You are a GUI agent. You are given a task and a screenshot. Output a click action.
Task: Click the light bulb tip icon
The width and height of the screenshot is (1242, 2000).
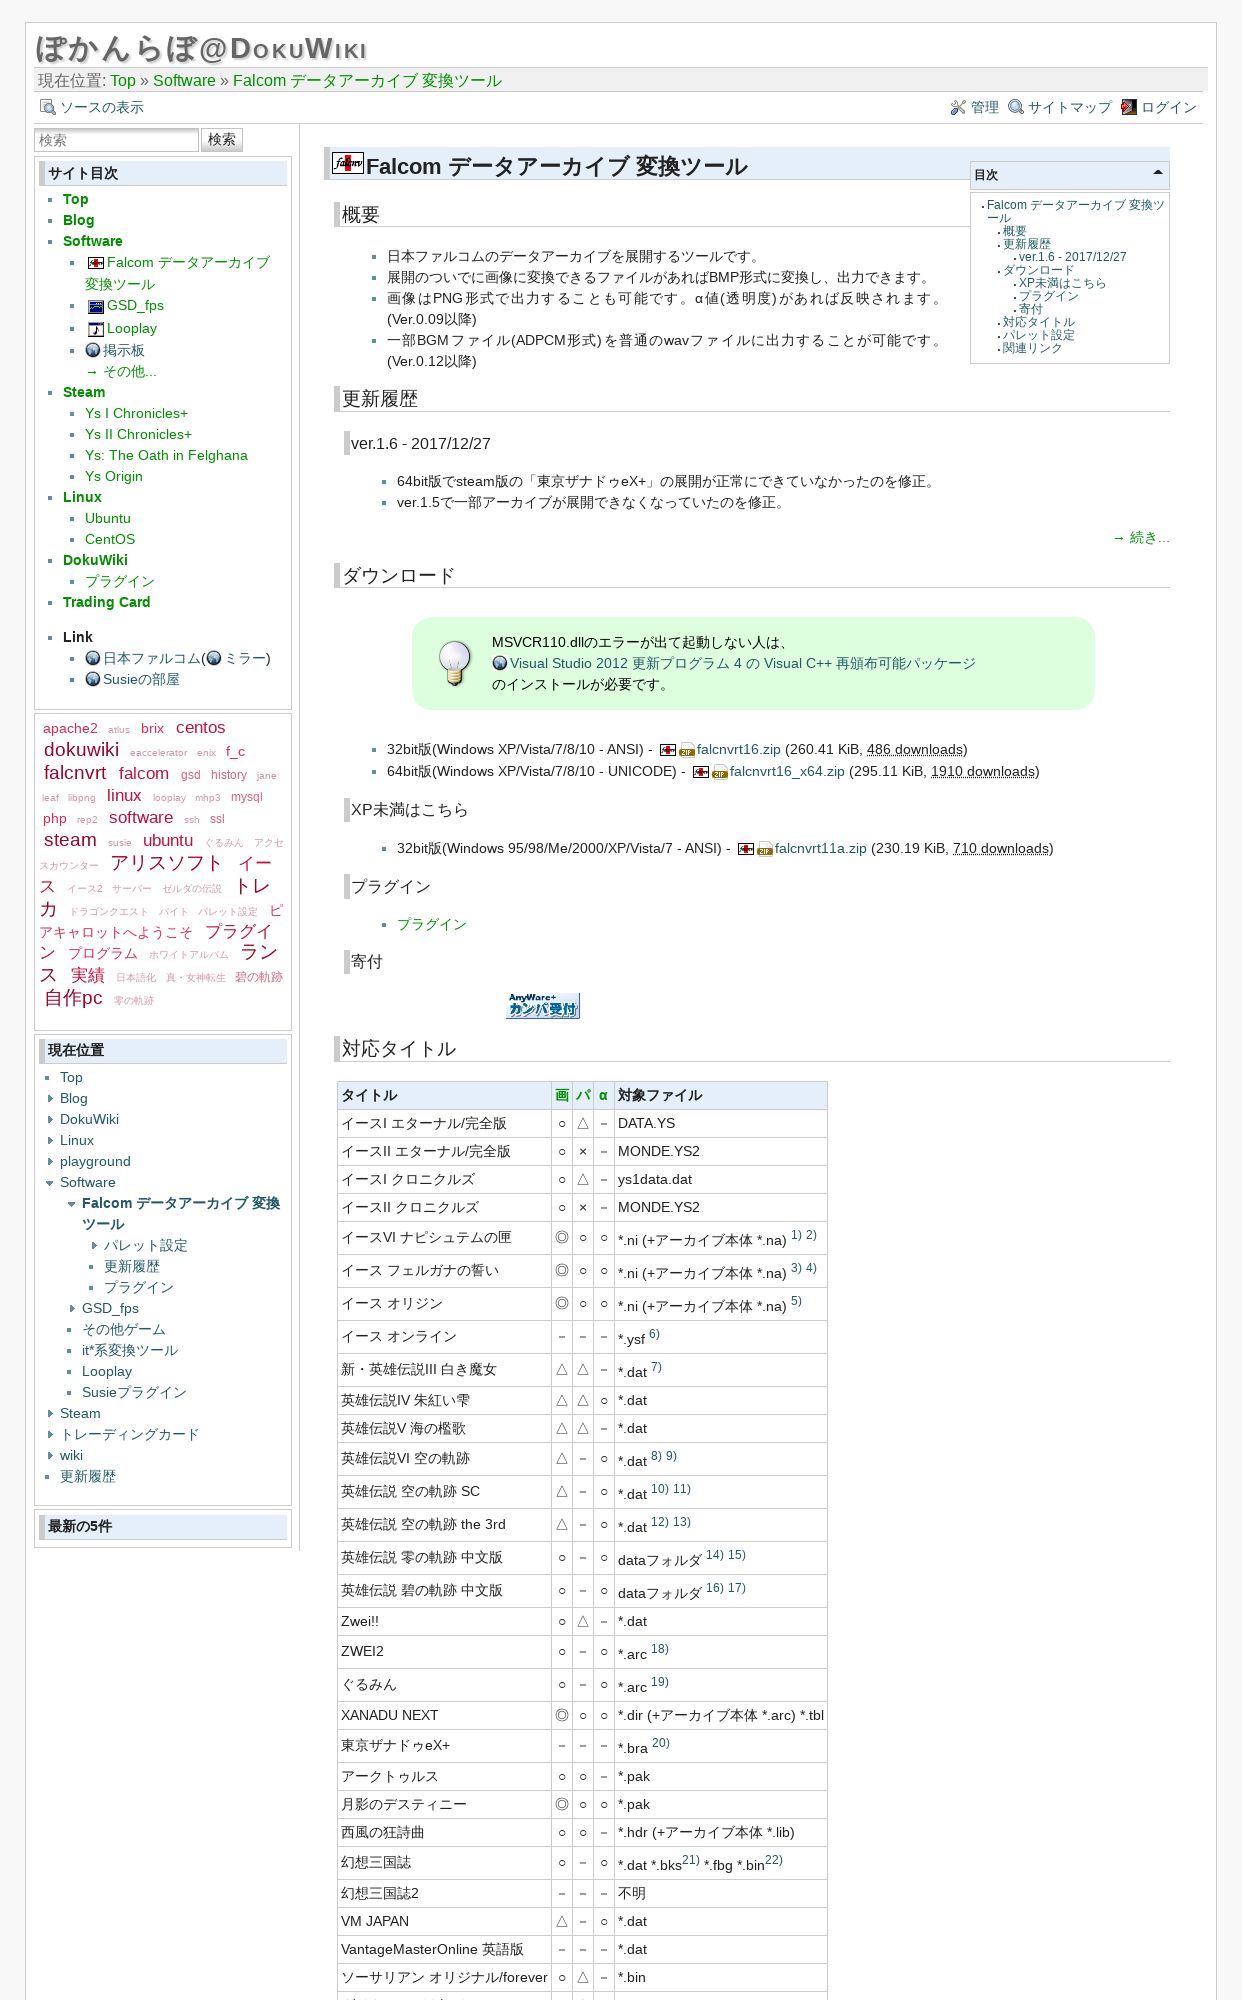click(x=455, y=663)
